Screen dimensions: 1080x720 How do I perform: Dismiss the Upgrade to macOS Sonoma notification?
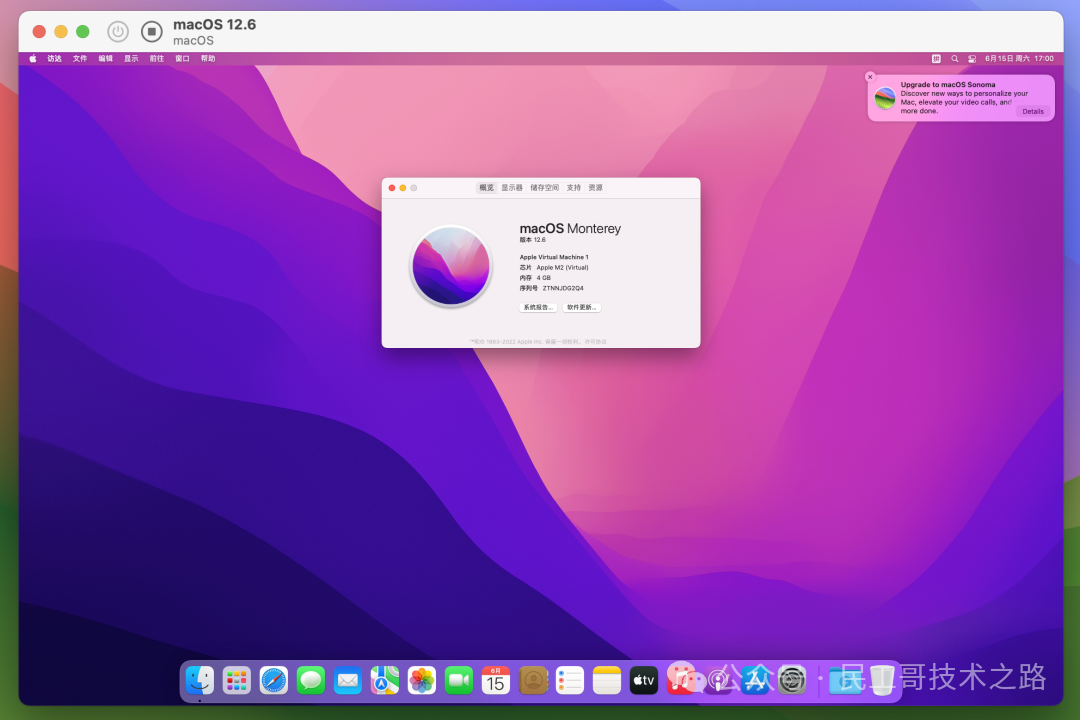(x=870, y=77)
